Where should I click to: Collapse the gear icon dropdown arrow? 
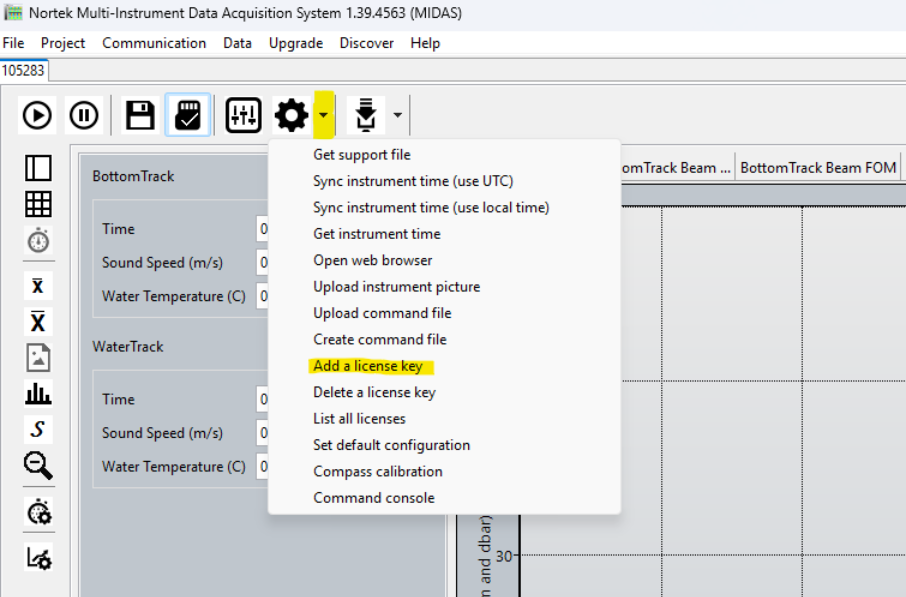coord(324,115)
